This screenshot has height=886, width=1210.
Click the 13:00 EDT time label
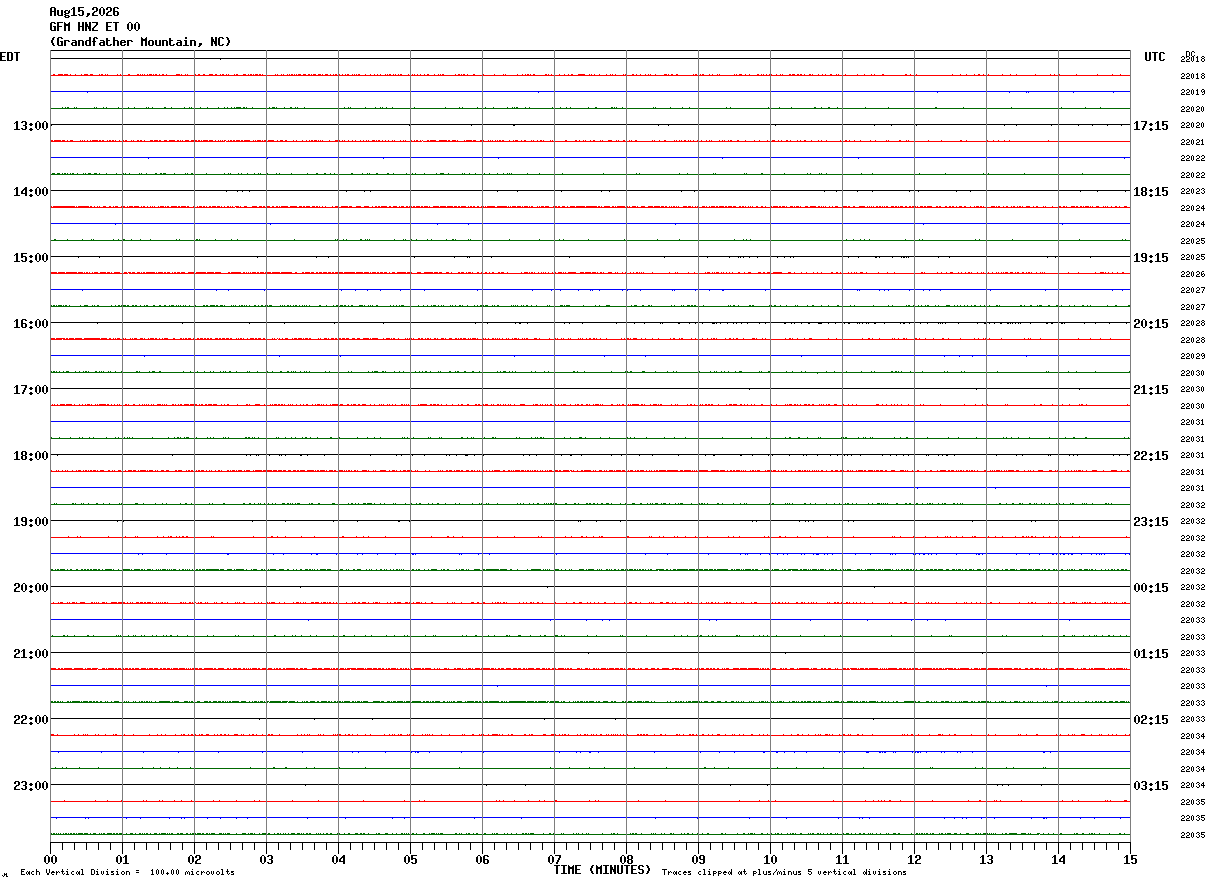coord(30,126)
